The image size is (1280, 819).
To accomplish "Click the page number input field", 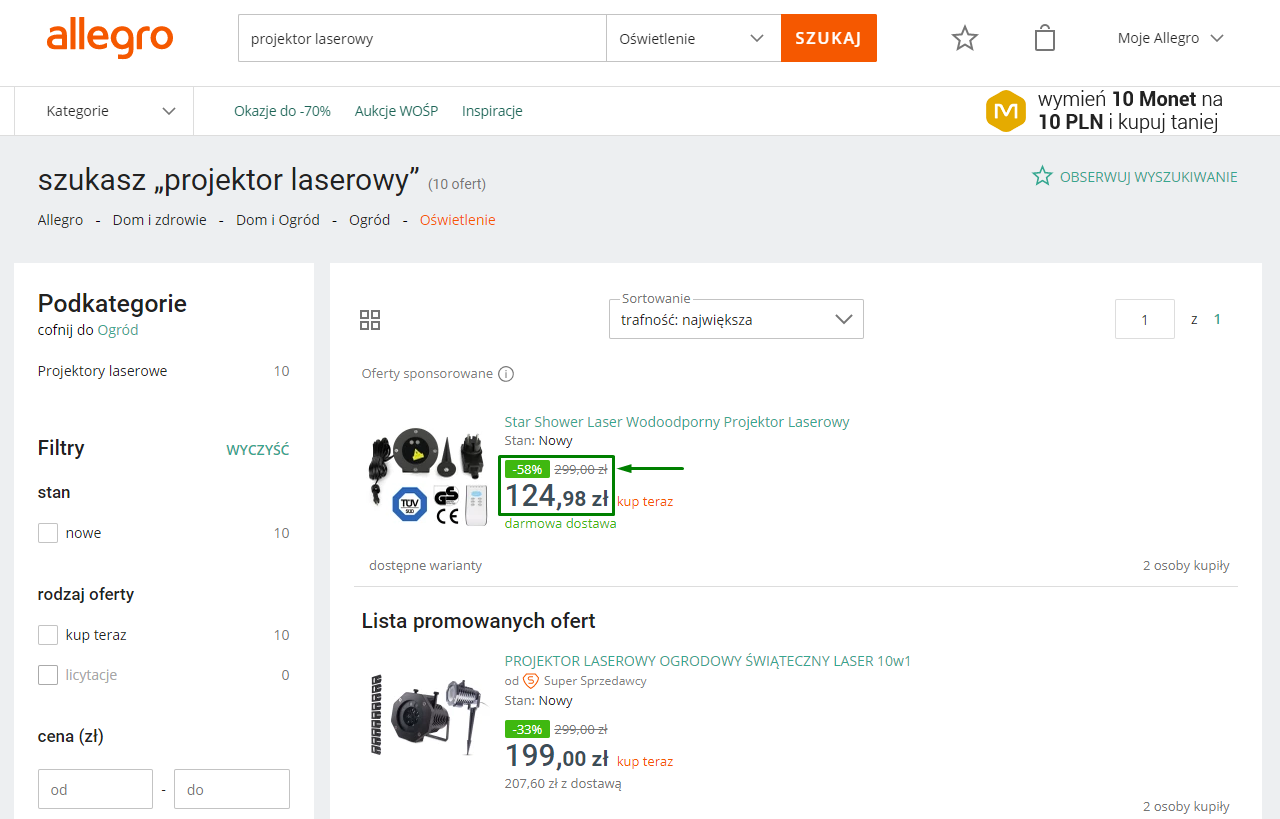I will [x=1145, y=319].
